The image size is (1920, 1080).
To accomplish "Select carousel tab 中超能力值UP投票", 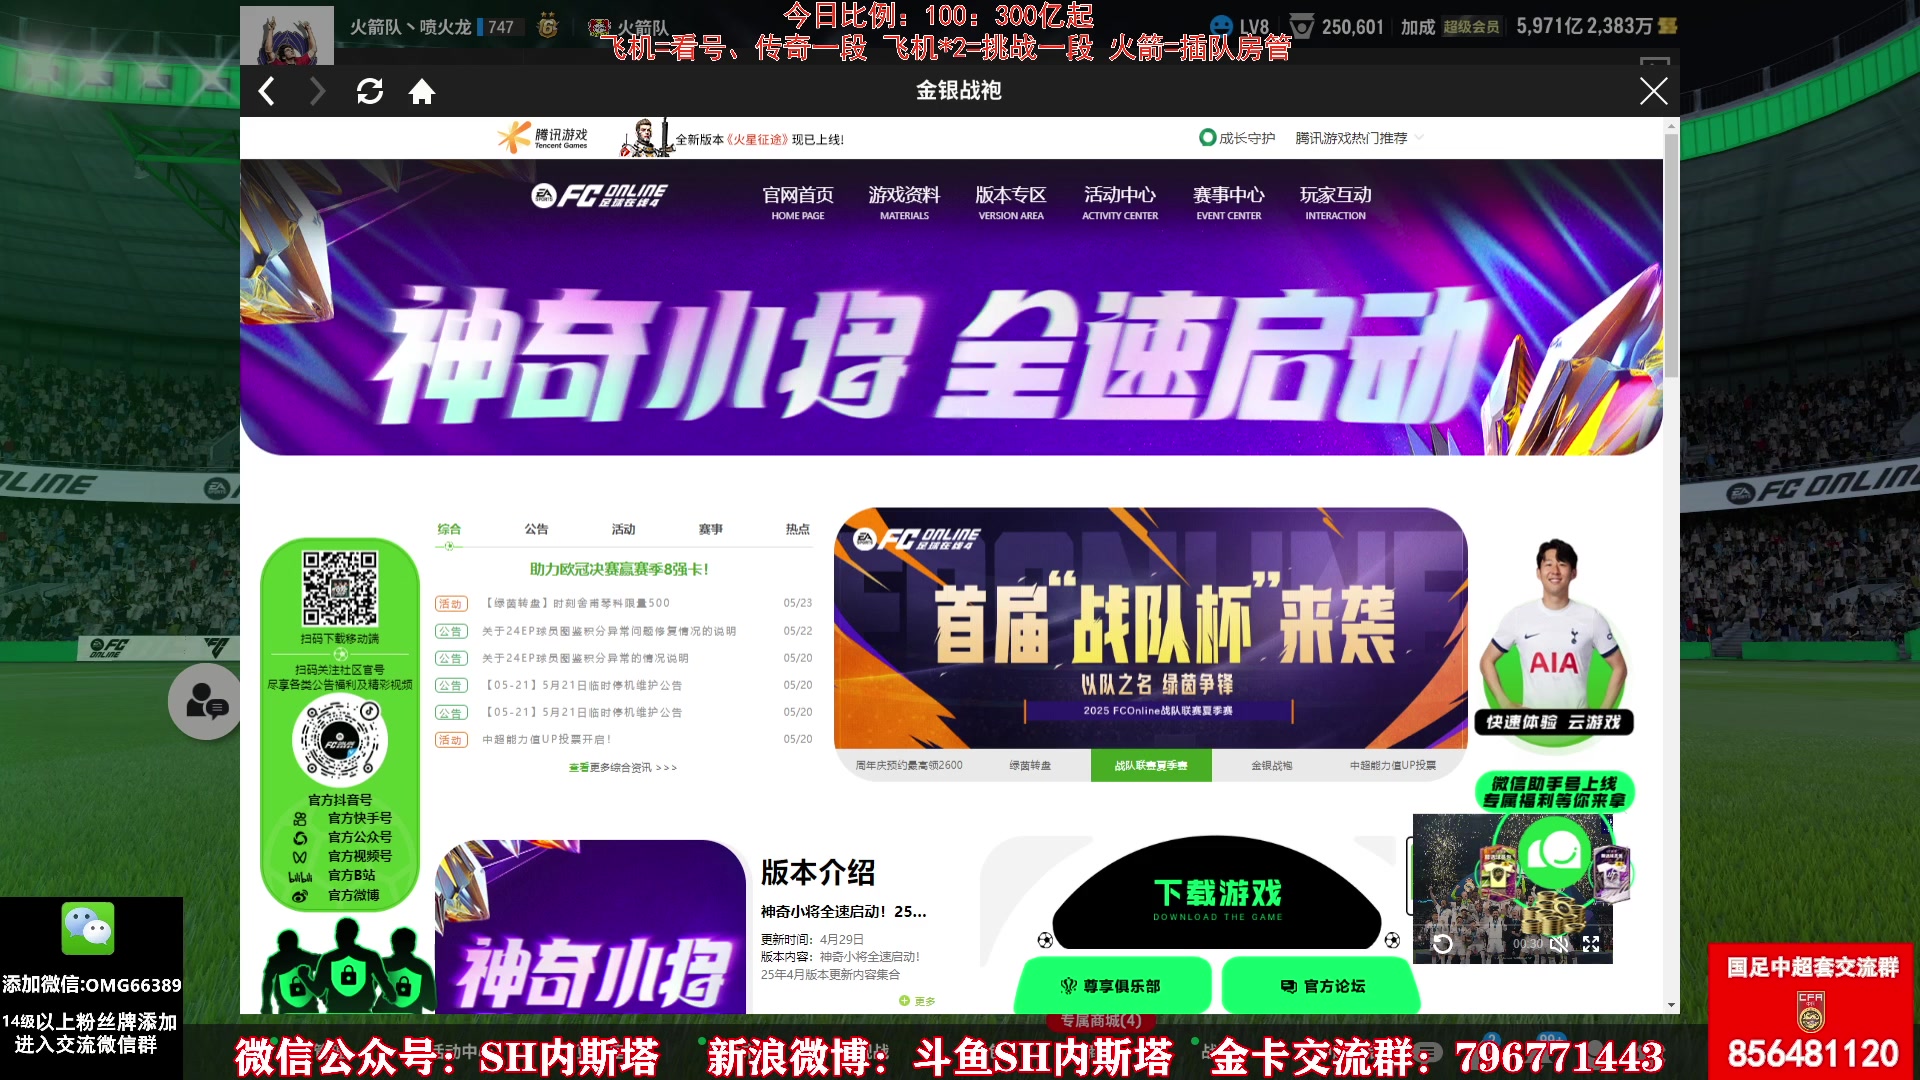I will coord(1393,765).
